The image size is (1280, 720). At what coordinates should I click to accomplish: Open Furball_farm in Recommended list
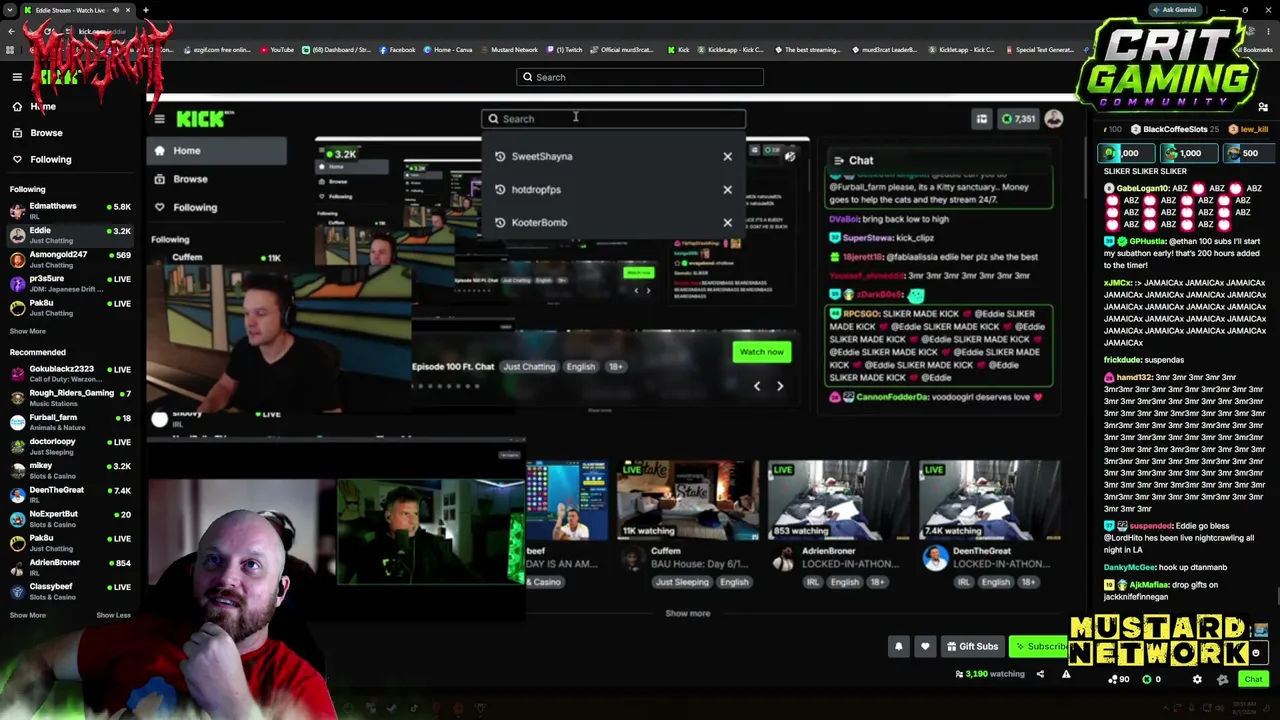70,422
